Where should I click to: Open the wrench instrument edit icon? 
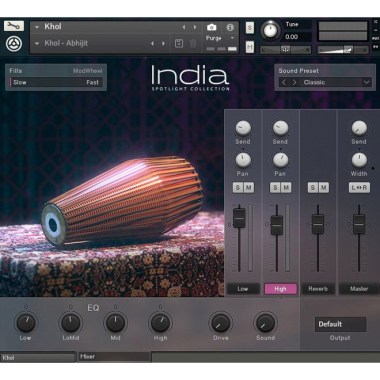[14, 26]
